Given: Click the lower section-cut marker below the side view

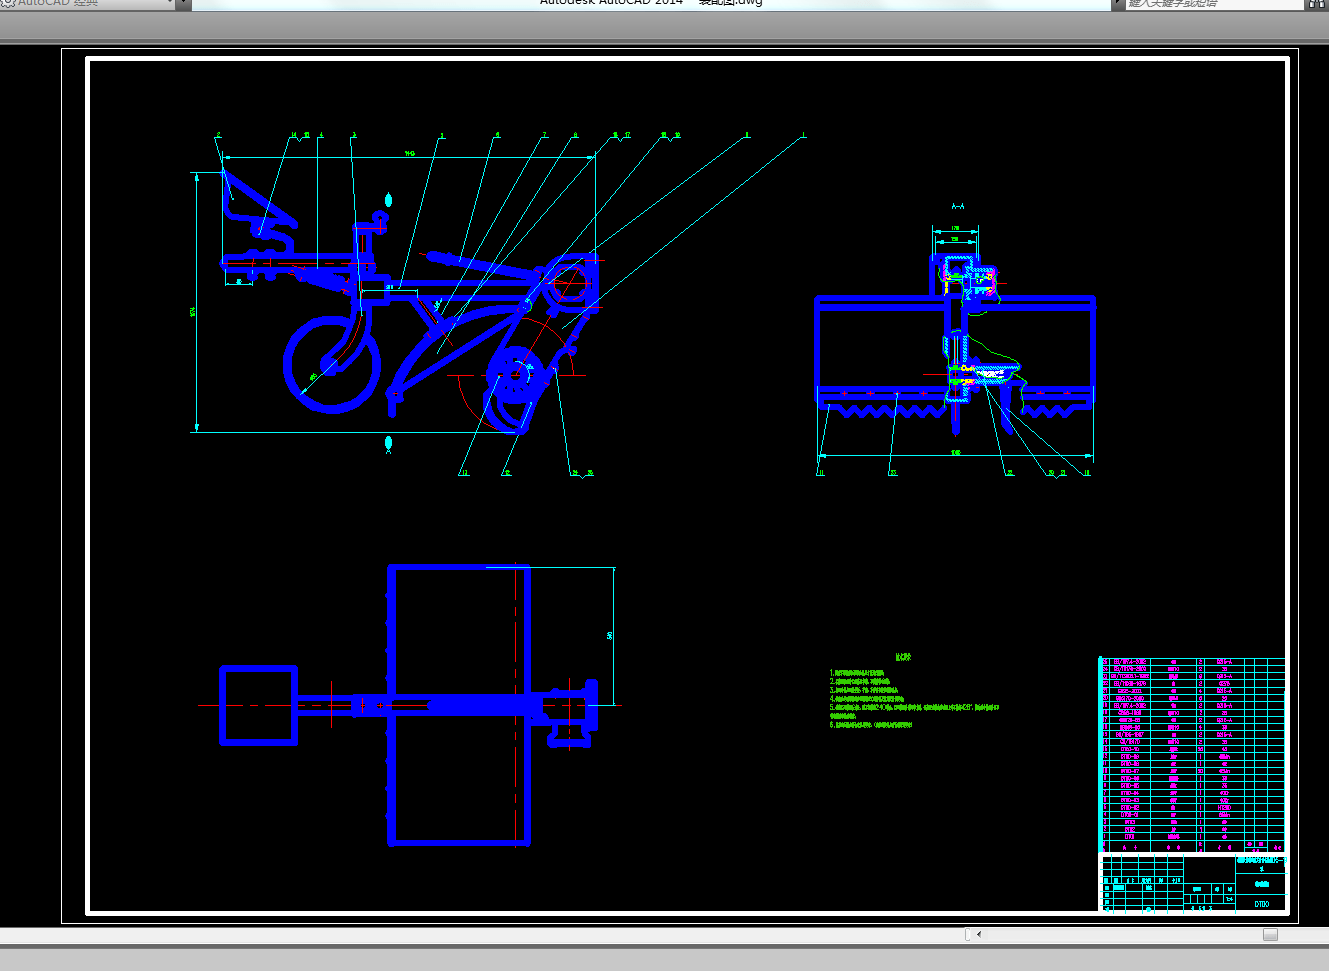Looking at the screenshot, I should tap(388, 442).
